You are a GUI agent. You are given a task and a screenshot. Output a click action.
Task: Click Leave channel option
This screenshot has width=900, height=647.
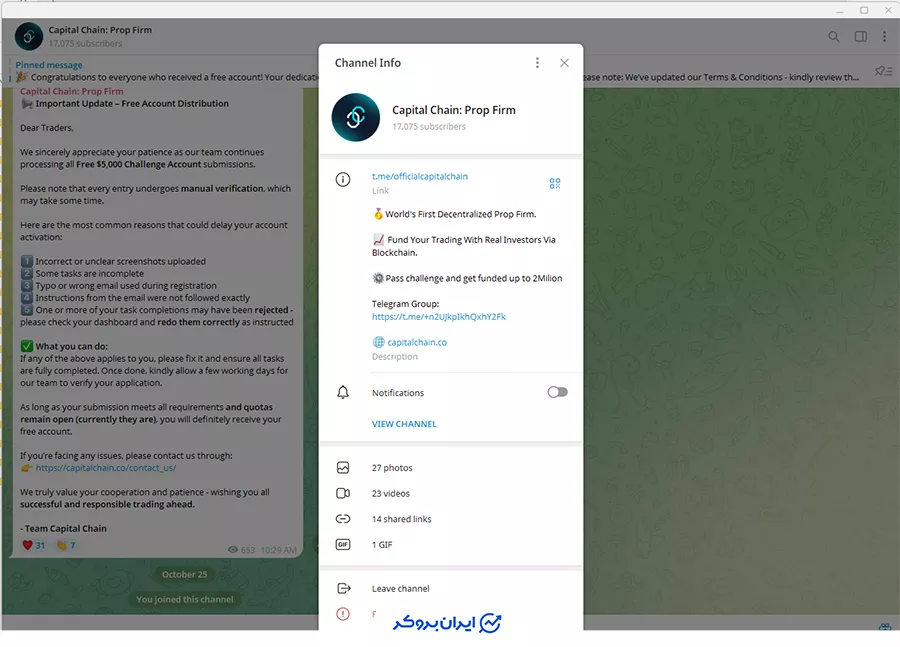400,589
